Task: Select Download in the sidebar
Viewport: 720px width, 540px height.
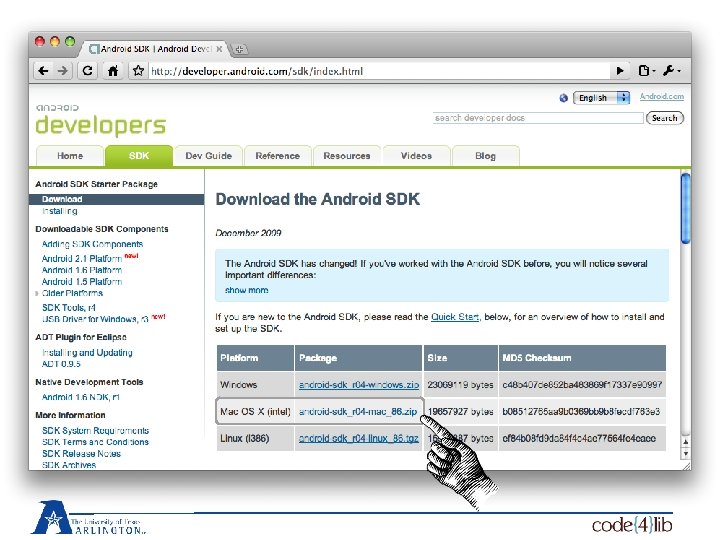Action: 117,199
